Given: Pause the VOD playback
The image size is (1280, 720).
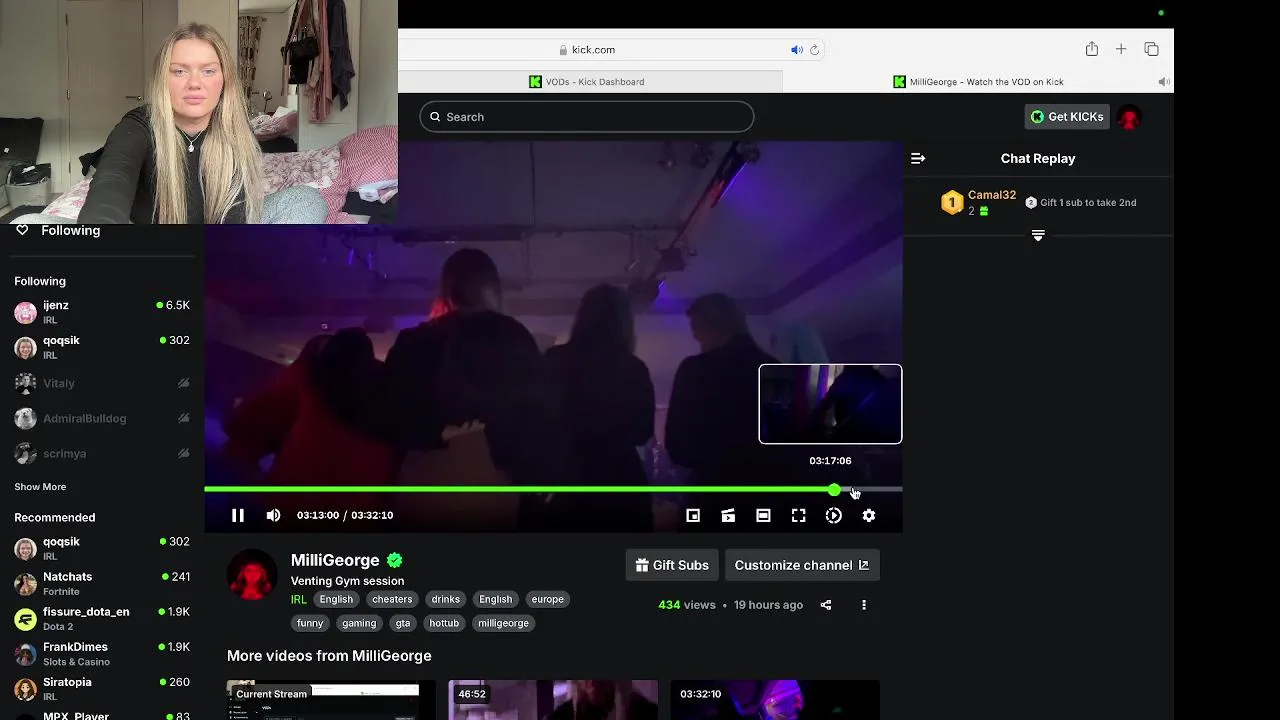Looking at the screenshot, I should 238,515.
